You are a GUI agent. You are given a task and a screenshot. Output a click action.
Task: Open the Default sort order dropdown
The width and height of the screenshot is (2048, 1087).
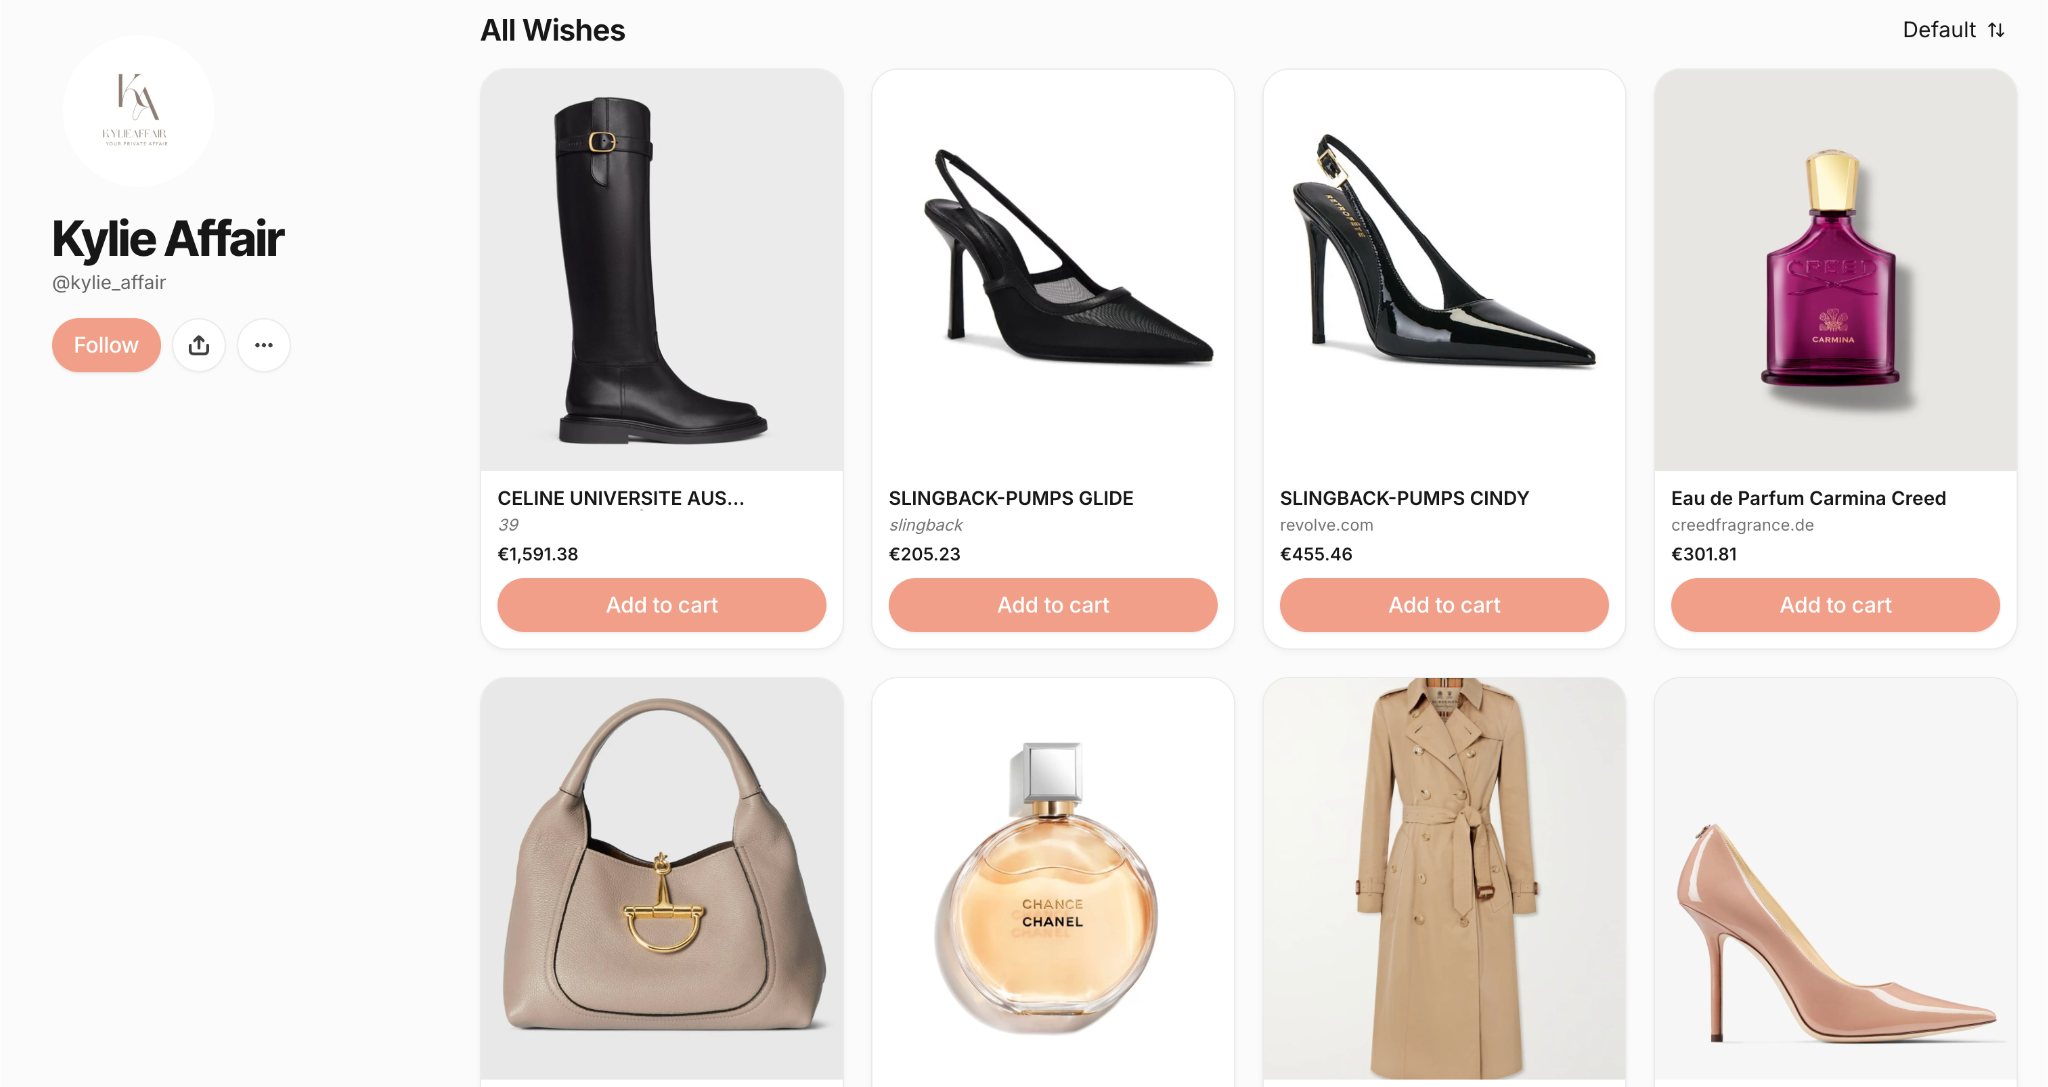1953,30
